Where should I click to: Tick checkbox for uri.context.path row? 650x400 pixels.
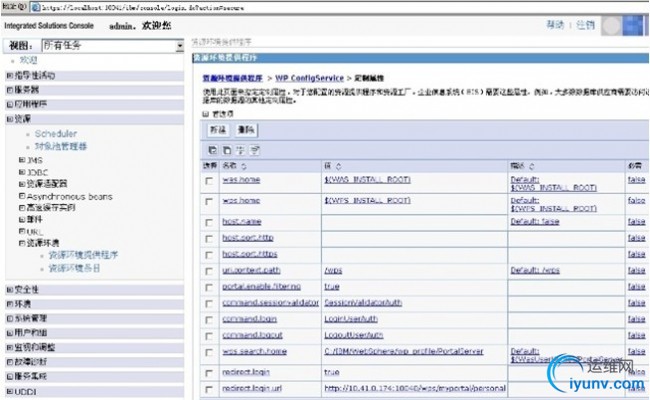click(x=209, y=271)
